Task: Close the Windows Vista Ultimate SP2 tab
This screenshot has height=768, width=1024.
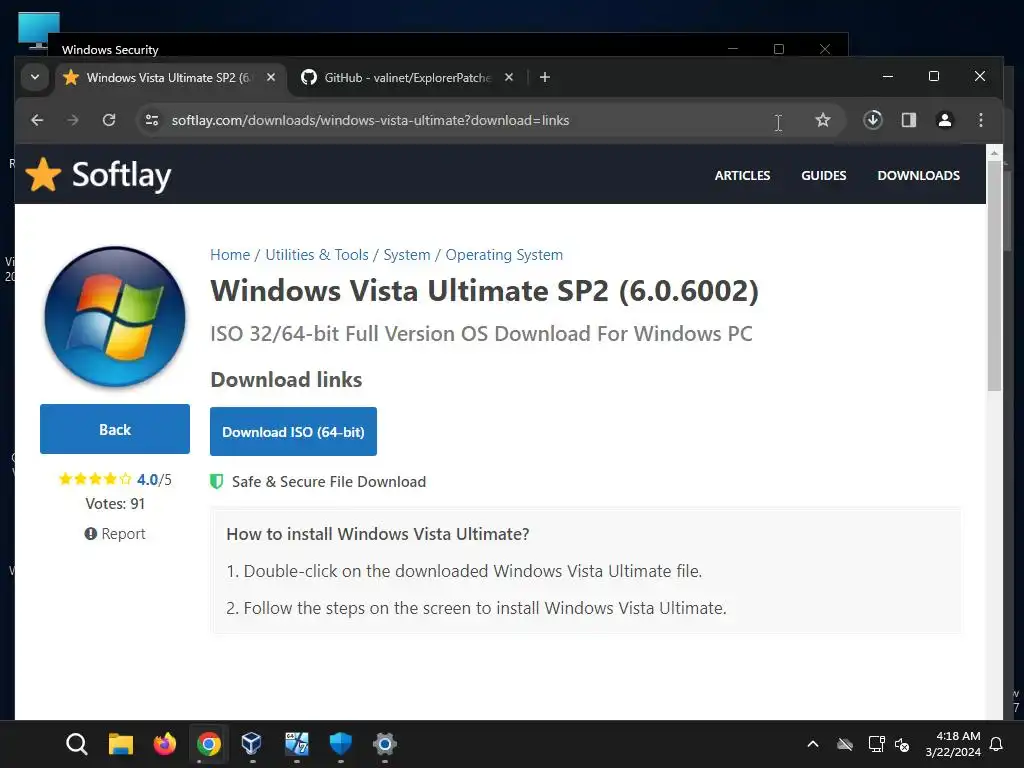Action: point(271,77)
